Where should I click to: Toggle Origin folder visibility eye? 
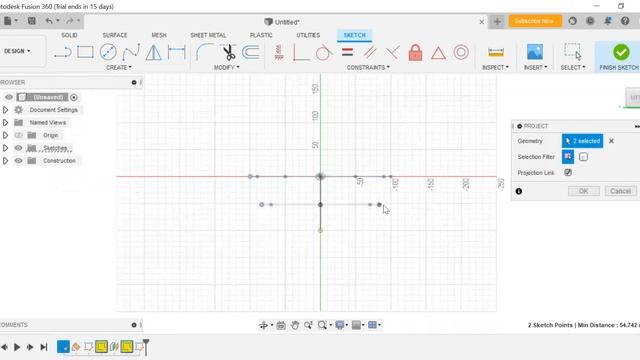pyautogui.click(x=18, y=135)
